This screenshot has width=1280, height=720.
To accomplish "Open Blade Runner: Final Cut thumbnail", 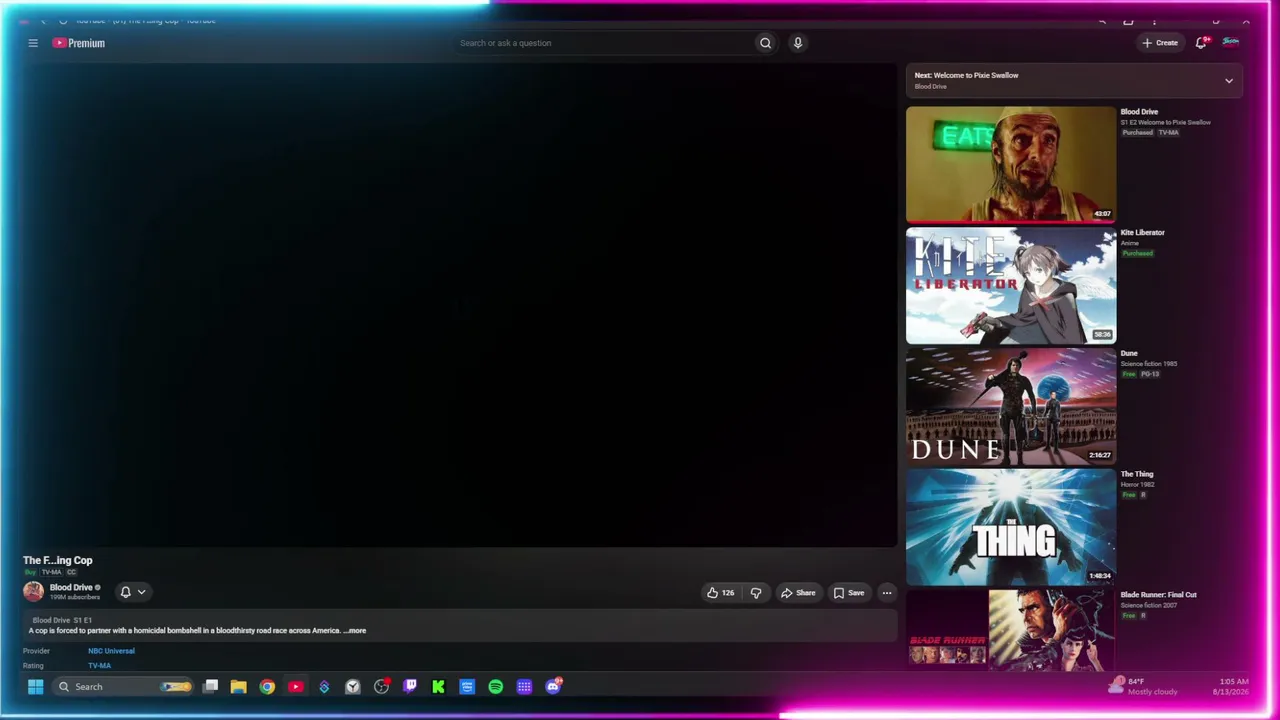I will point(1011,630).
